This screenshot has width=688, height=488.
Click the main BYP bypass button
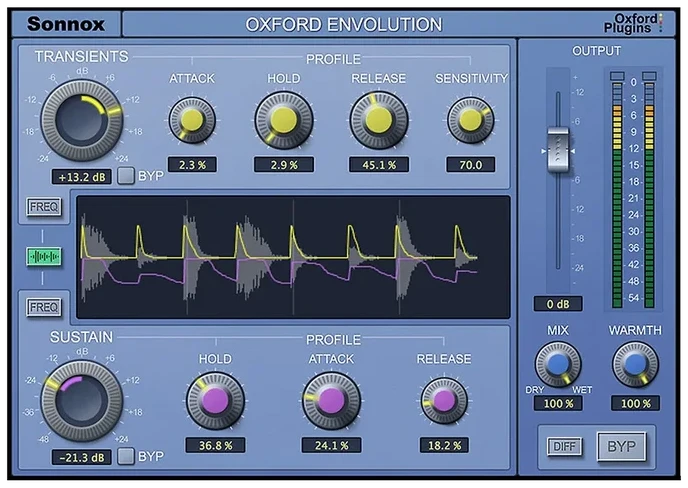(x=621, y=447)
